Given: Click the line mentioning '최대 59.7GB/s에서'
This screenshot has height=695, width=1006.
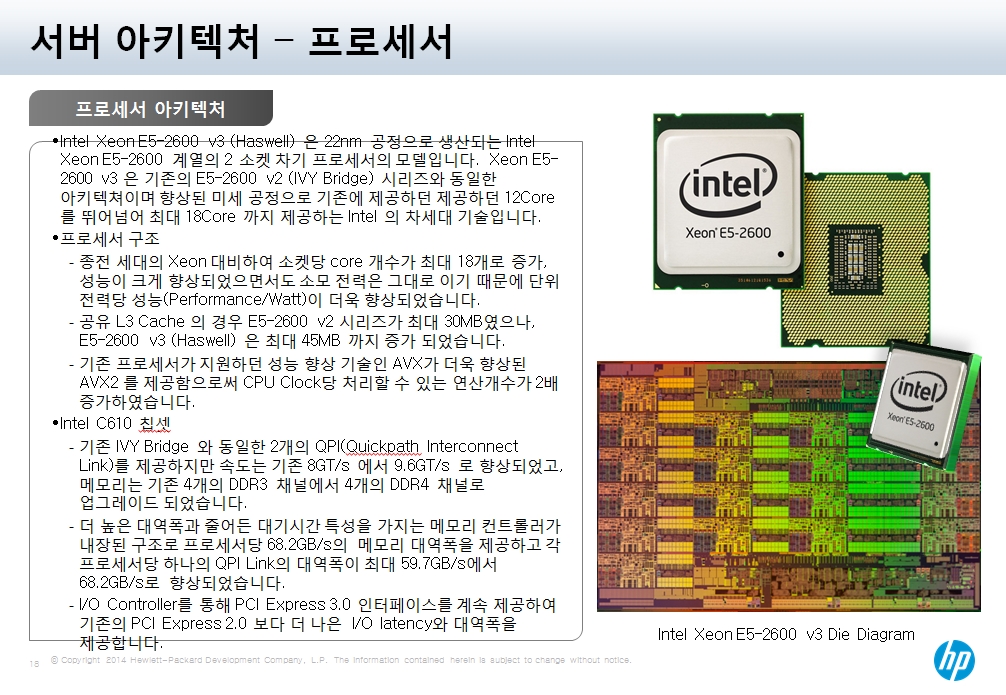Looking at the screenshot, I should [x=288, y=564].
